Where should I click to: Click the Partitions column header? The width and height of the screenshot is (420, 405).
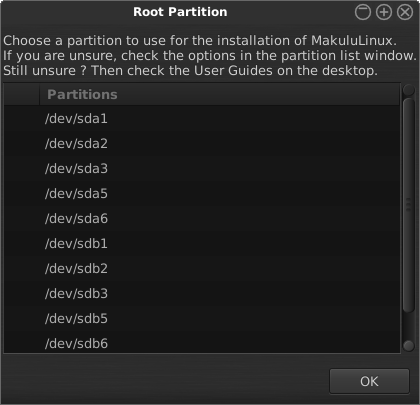(219, 95)
